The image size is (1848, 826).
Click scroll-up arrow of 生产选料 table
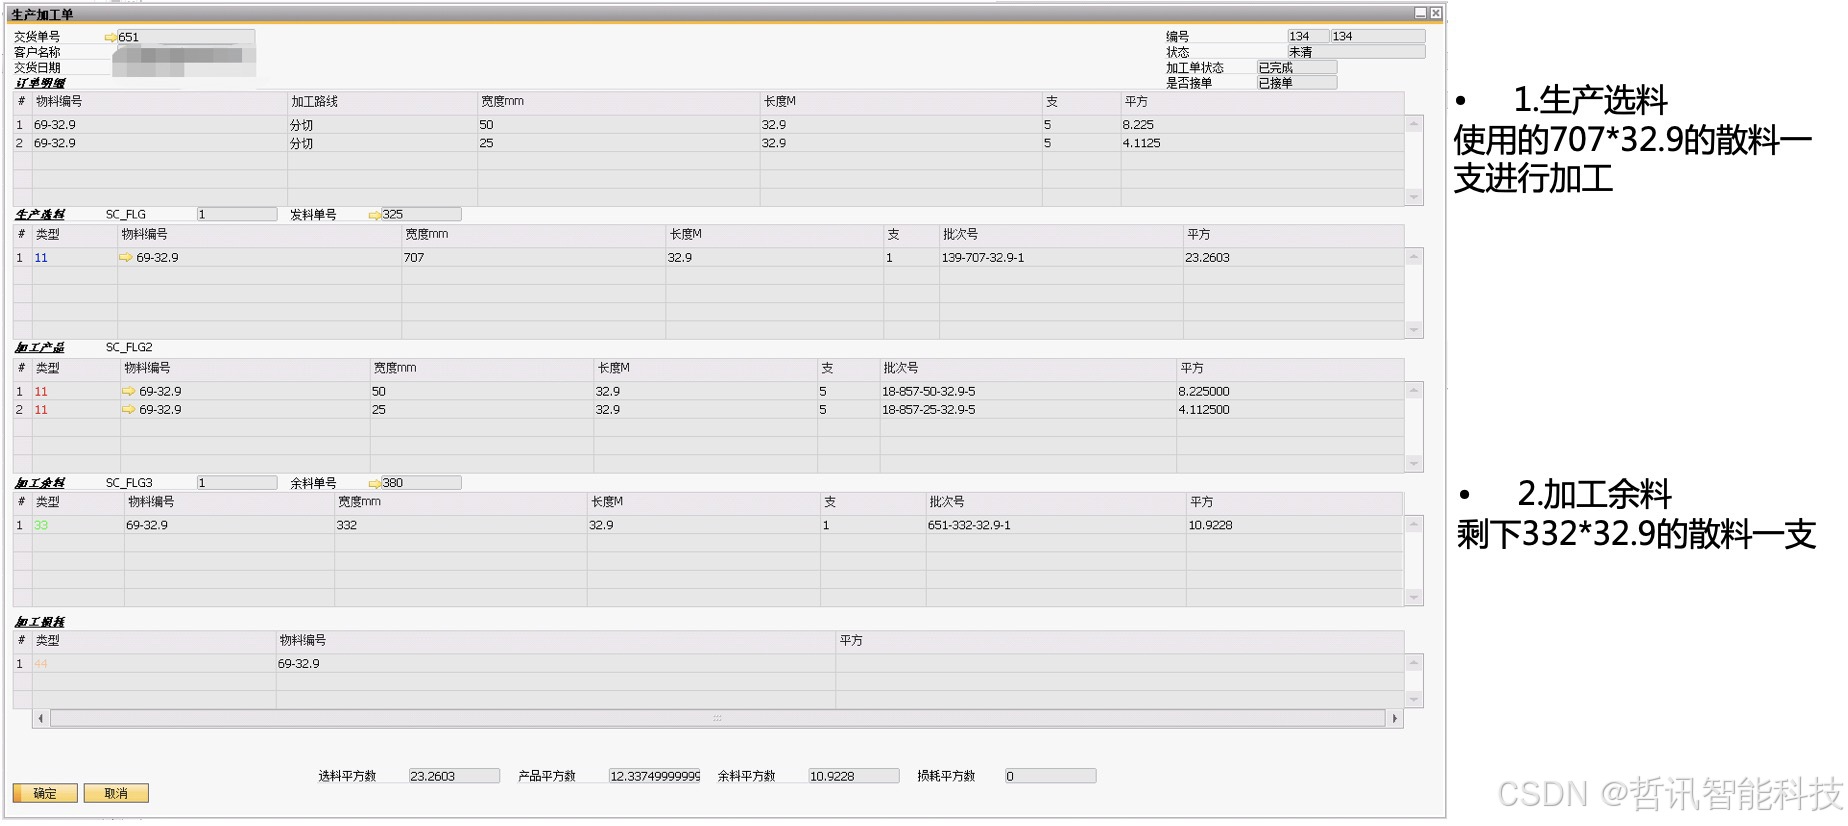tap(1414, 257)
